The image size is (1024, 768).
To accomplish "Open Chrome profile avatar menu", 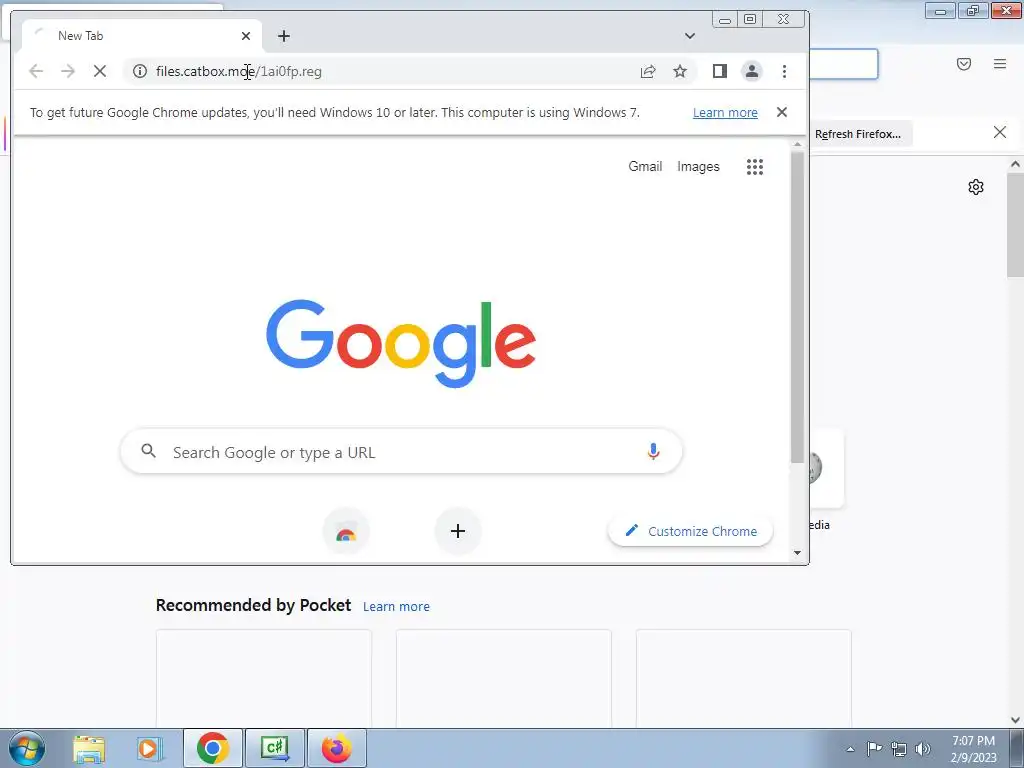I will coord(752,71).
